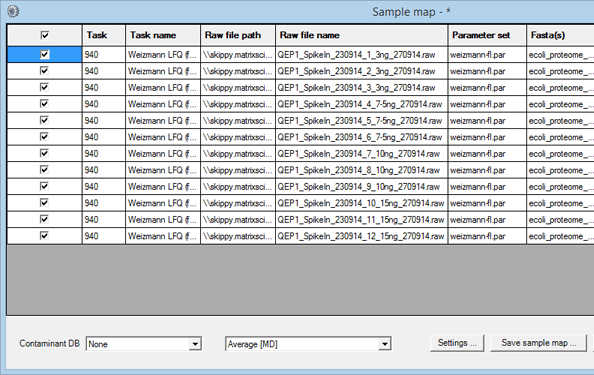The width and height of the screenshot is (594, 375).
Task: Click weizmann-fl.par in the 4_7-5ng row
Action: tap(487, 104)
